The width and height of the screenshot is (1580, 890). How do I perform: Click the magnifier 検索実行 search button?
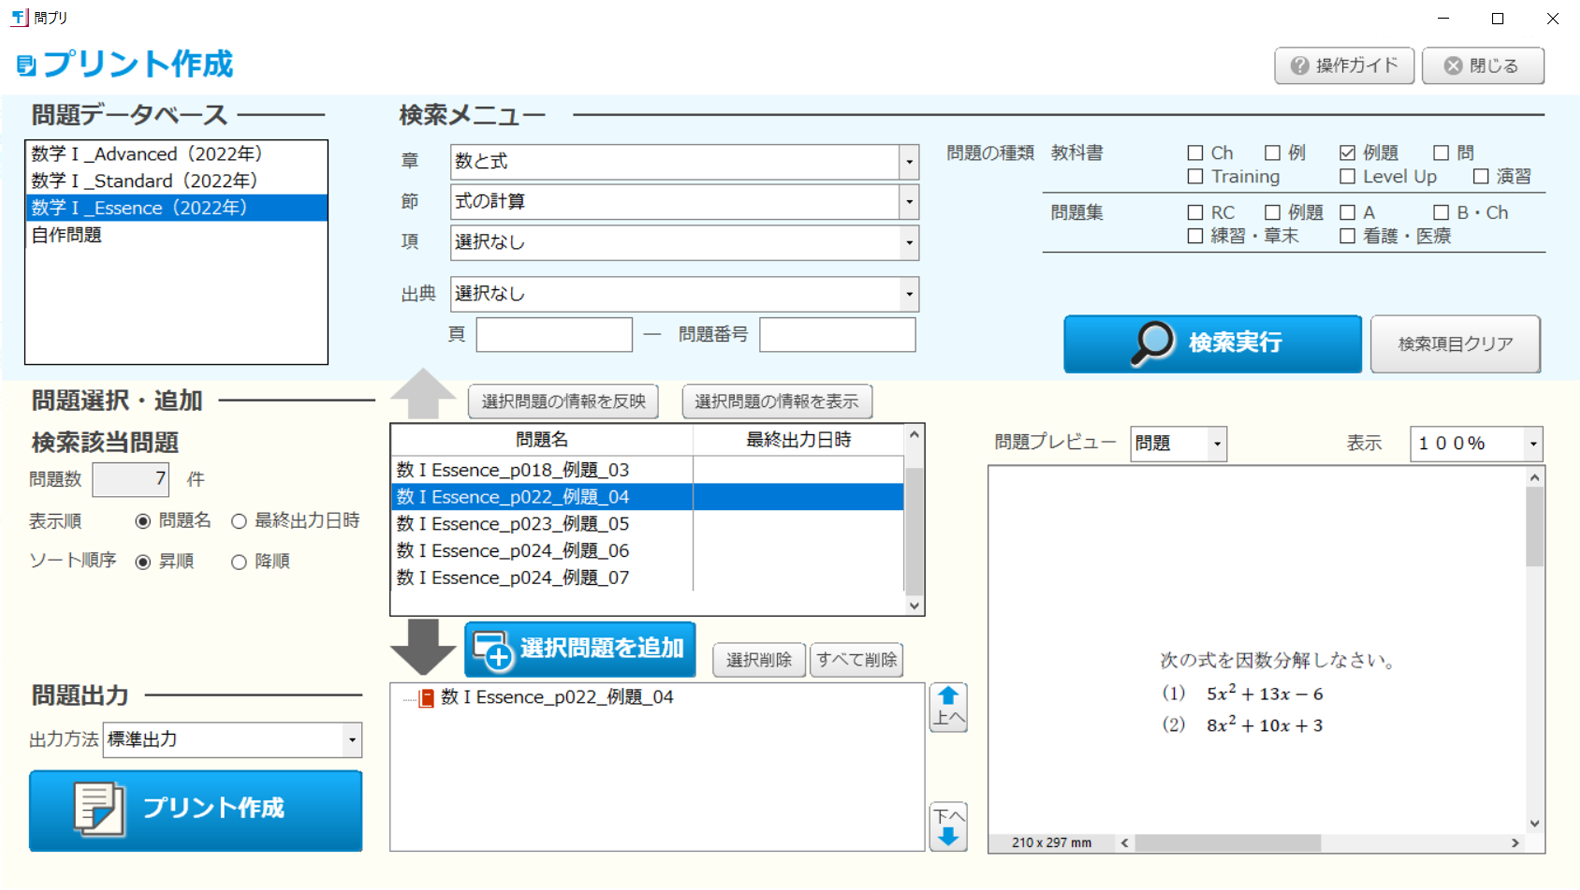[1212, 343]
